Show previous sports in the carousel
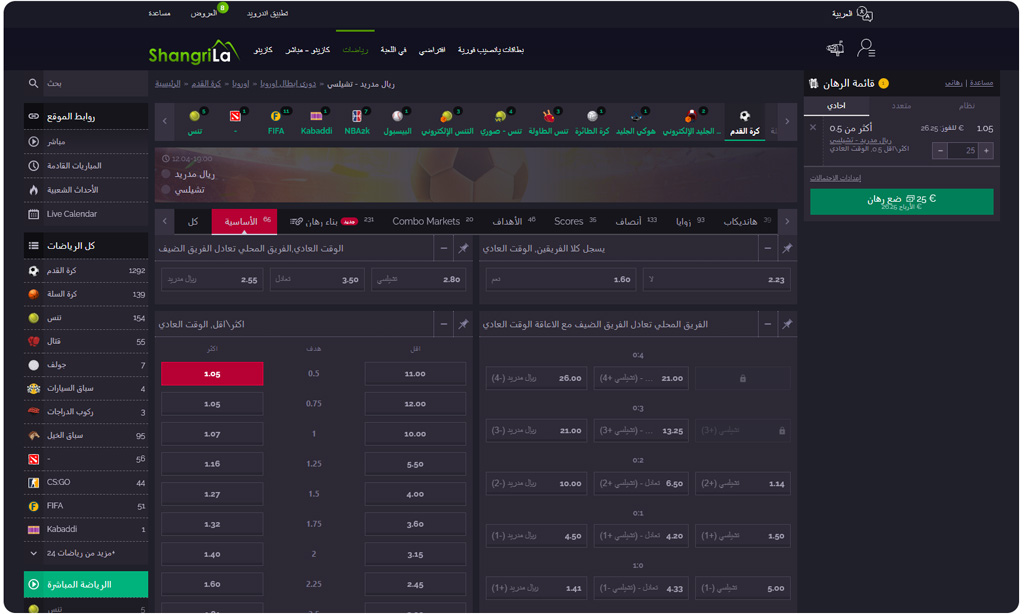Screen dimensions: 1024x614 [165, 121]
